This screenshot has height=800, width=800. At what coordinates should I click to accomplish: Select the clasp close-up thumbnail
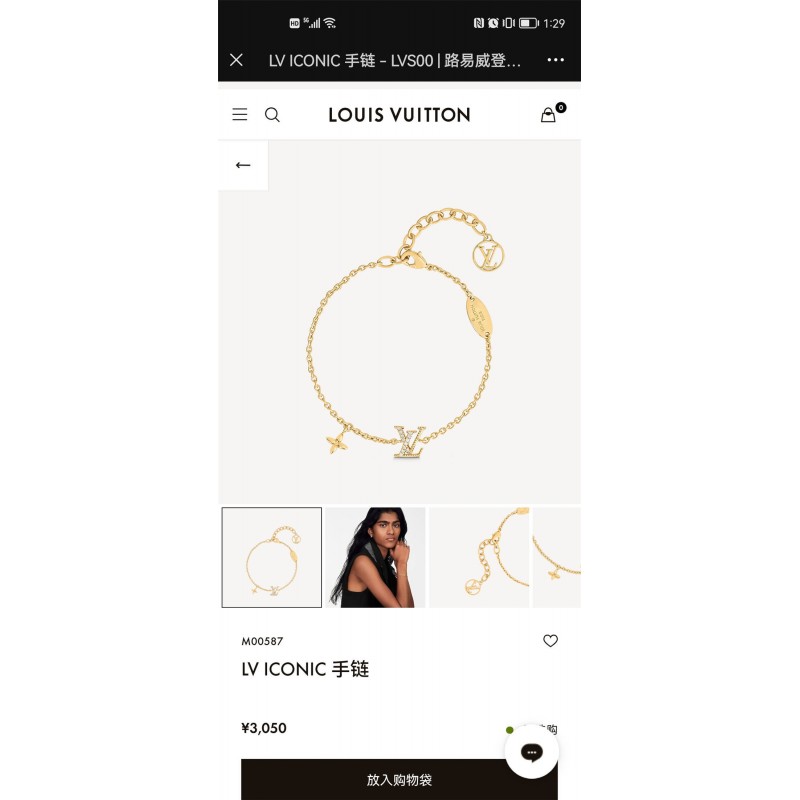click(479, 557)
